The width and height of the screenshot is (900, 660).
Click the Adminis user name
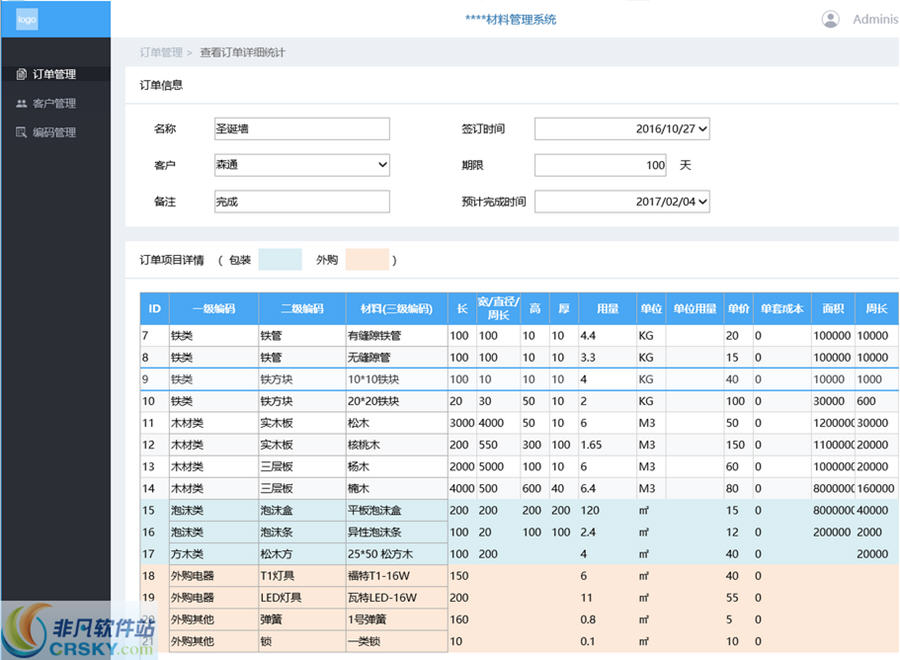[875, 19]
